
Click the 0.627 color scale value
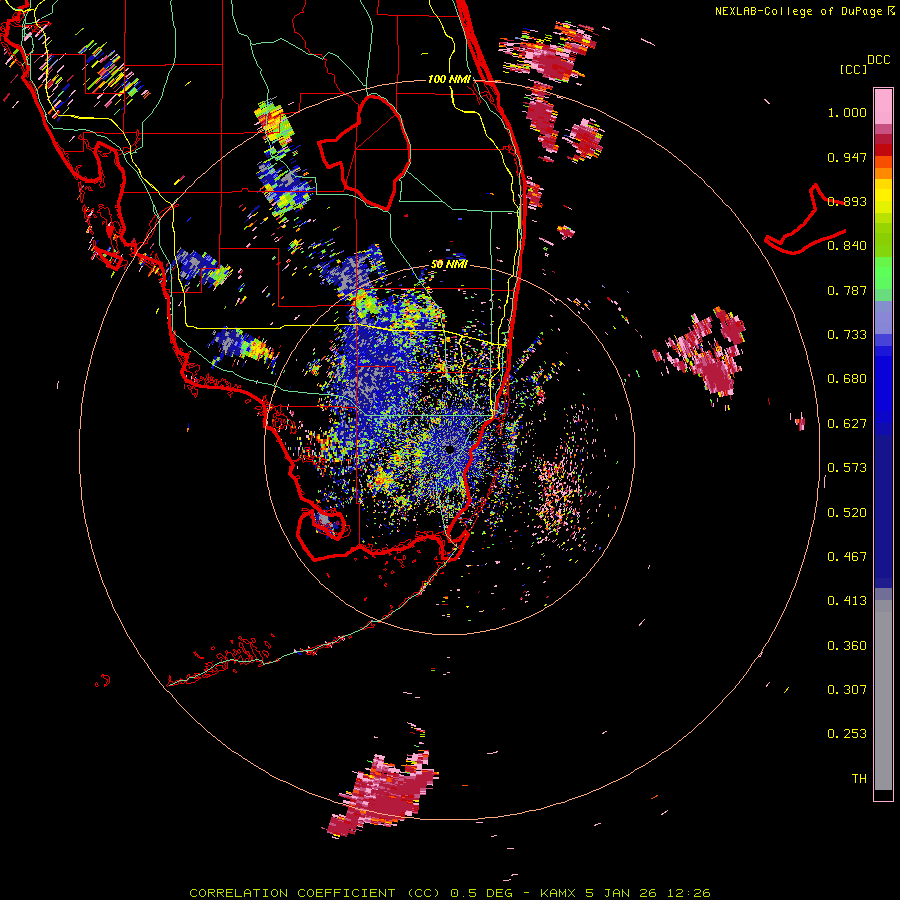tap(847, 424)
